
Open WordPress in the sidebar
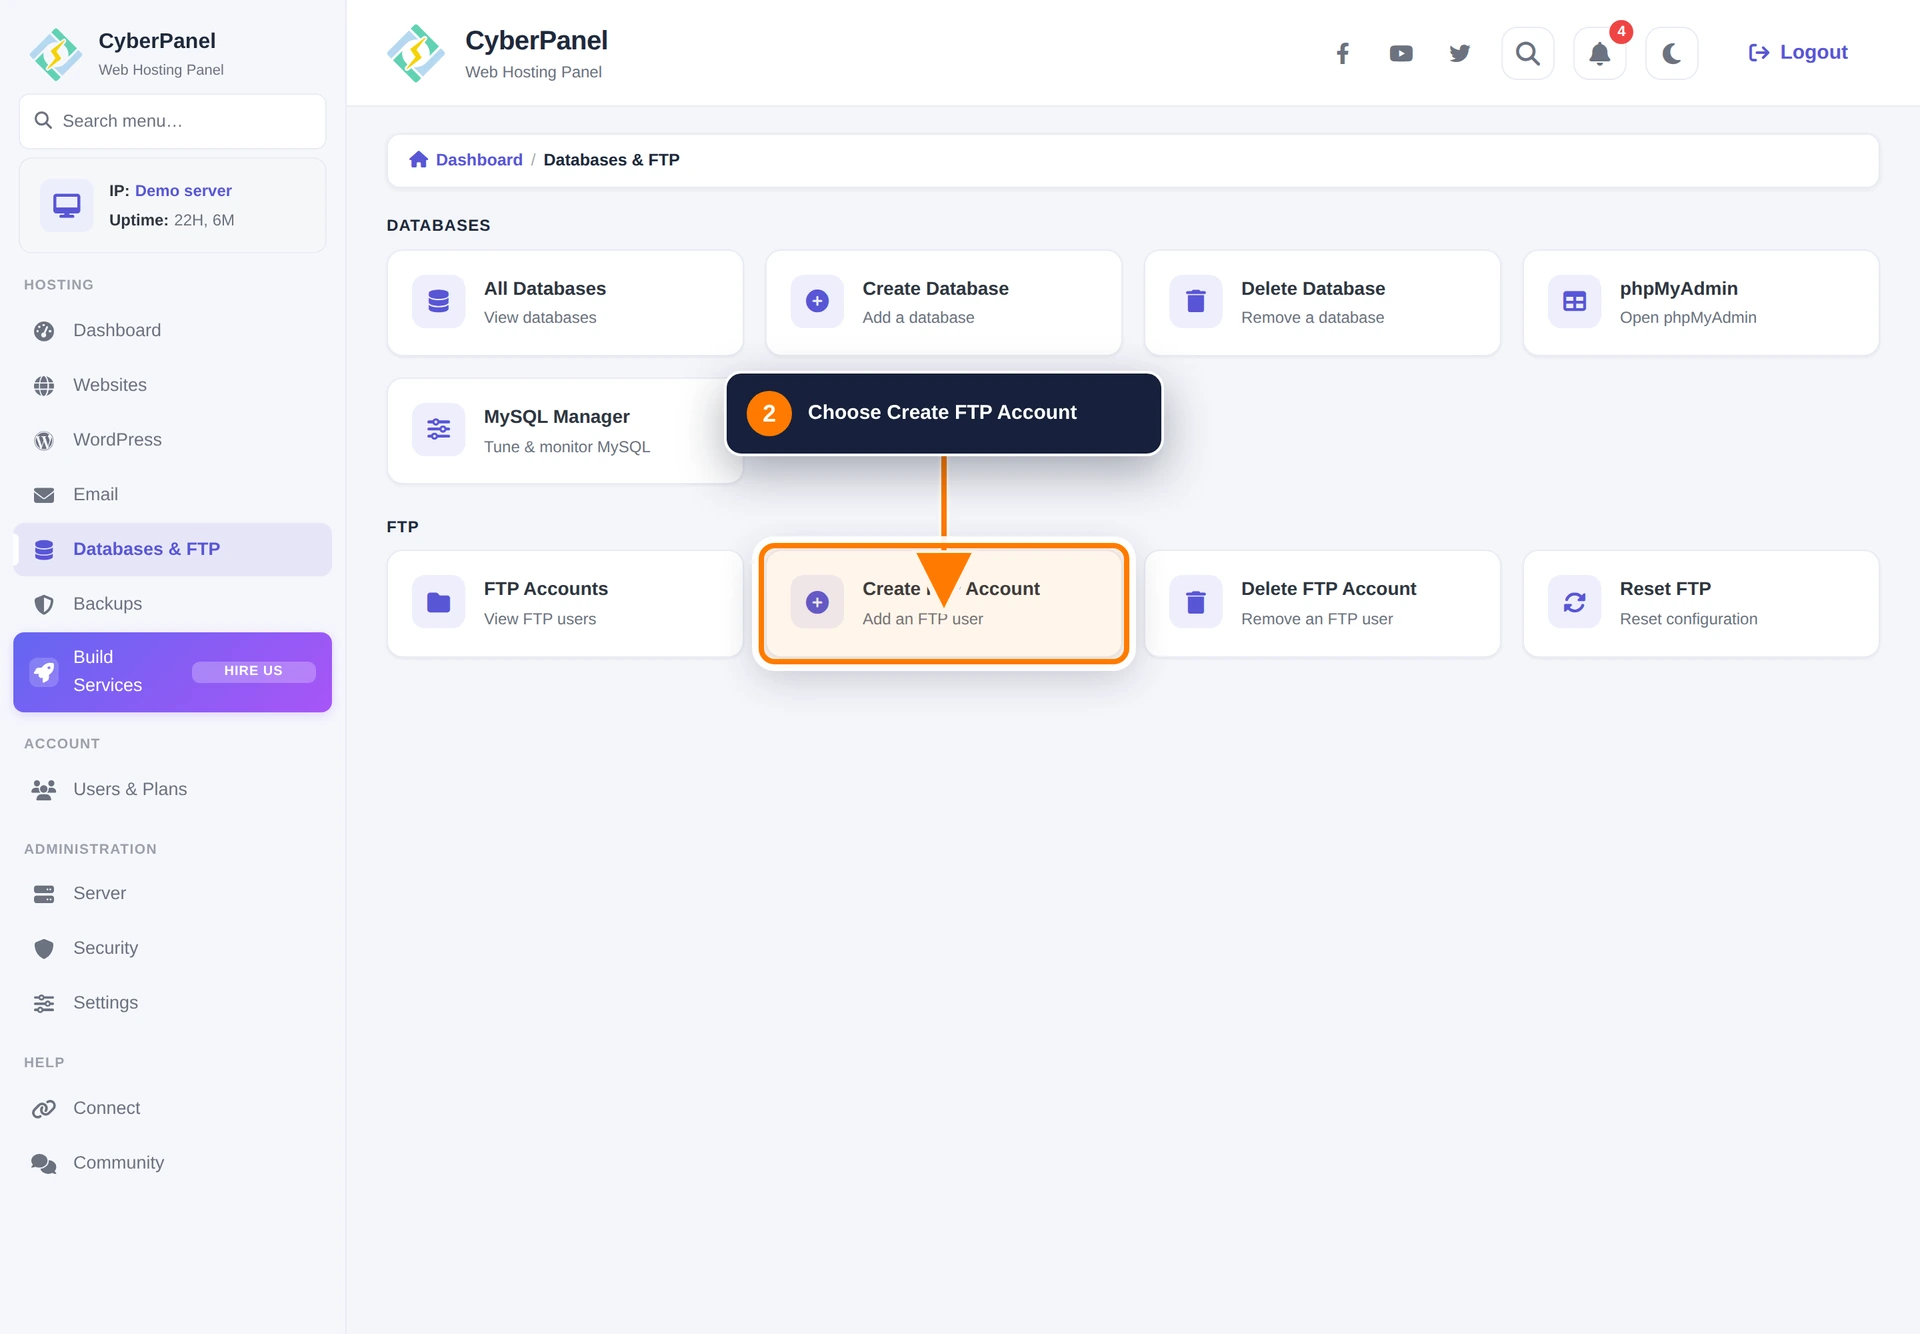[x=173, y=440]
